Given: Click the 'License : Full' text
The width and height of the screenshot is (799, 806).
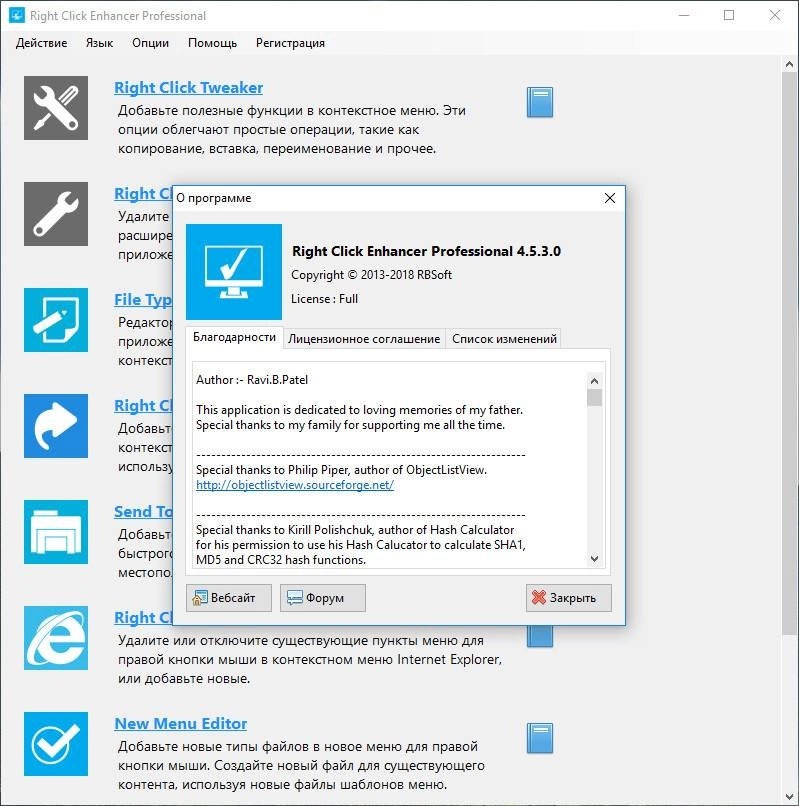Looking at the screenshot, I should [324, 299].
